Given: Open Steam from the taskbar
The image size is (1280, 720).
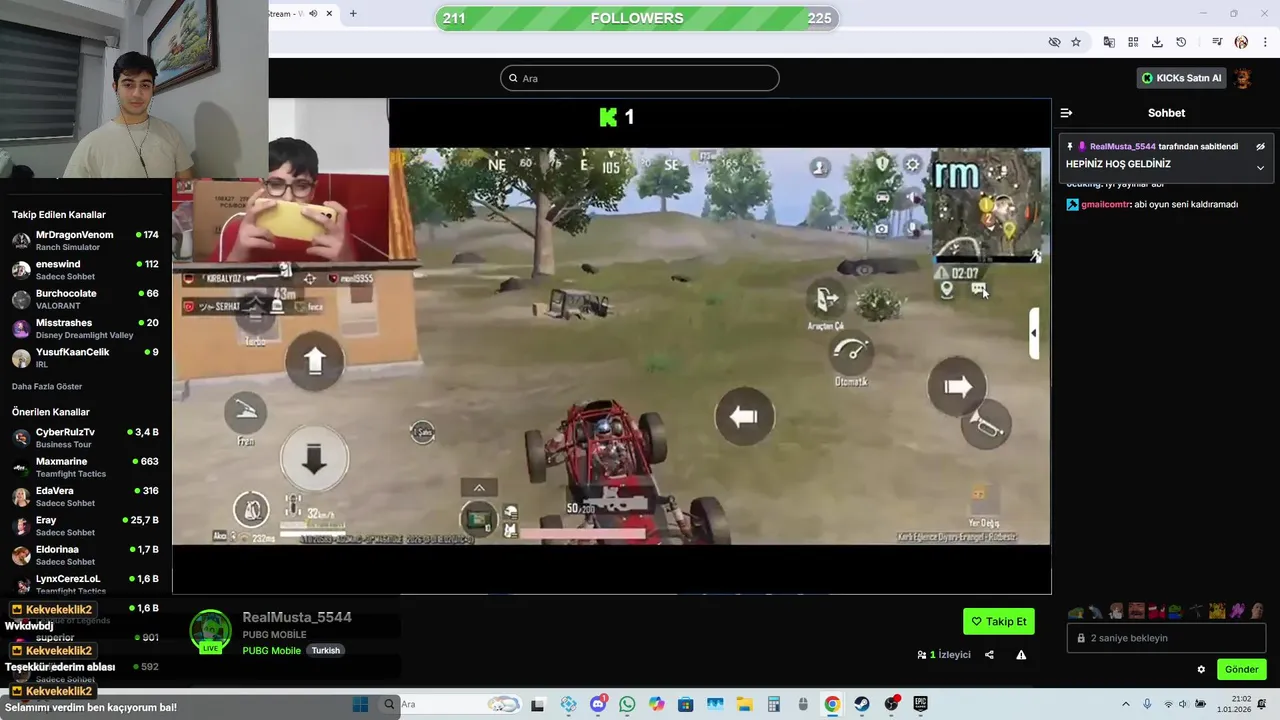Looking at the screenshot, I should (x=861, y=704).
